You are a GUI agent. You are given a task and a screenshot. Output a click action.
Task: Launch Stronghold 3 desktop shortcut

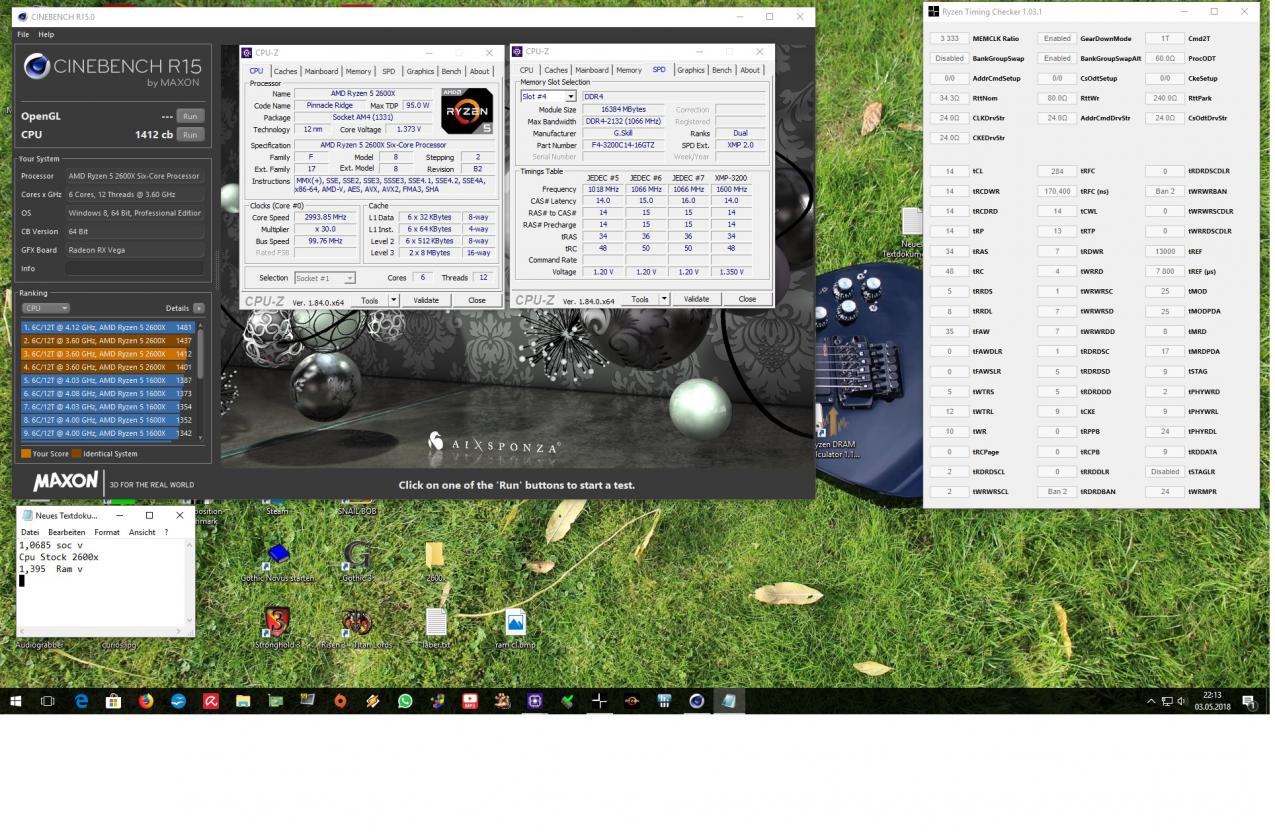point(277,628)
